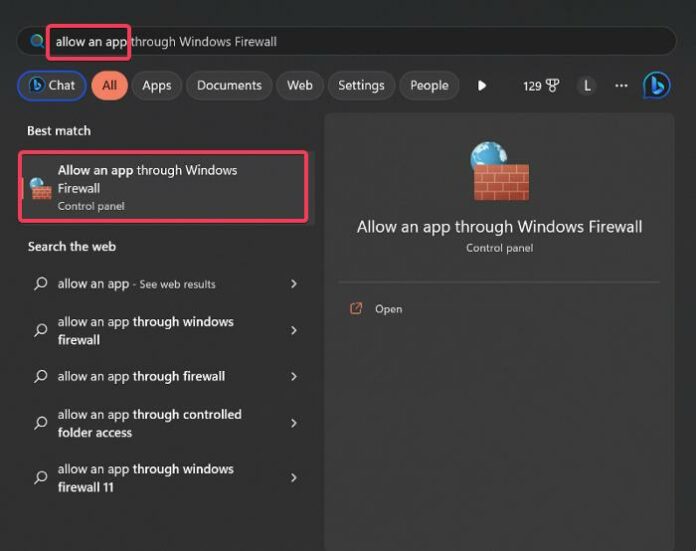Image resolution: width=696 pixels, height=551 pixels.
Task: Expand 'windows firewall 11' suggestion chevron
Action: [x=293, y=478]
